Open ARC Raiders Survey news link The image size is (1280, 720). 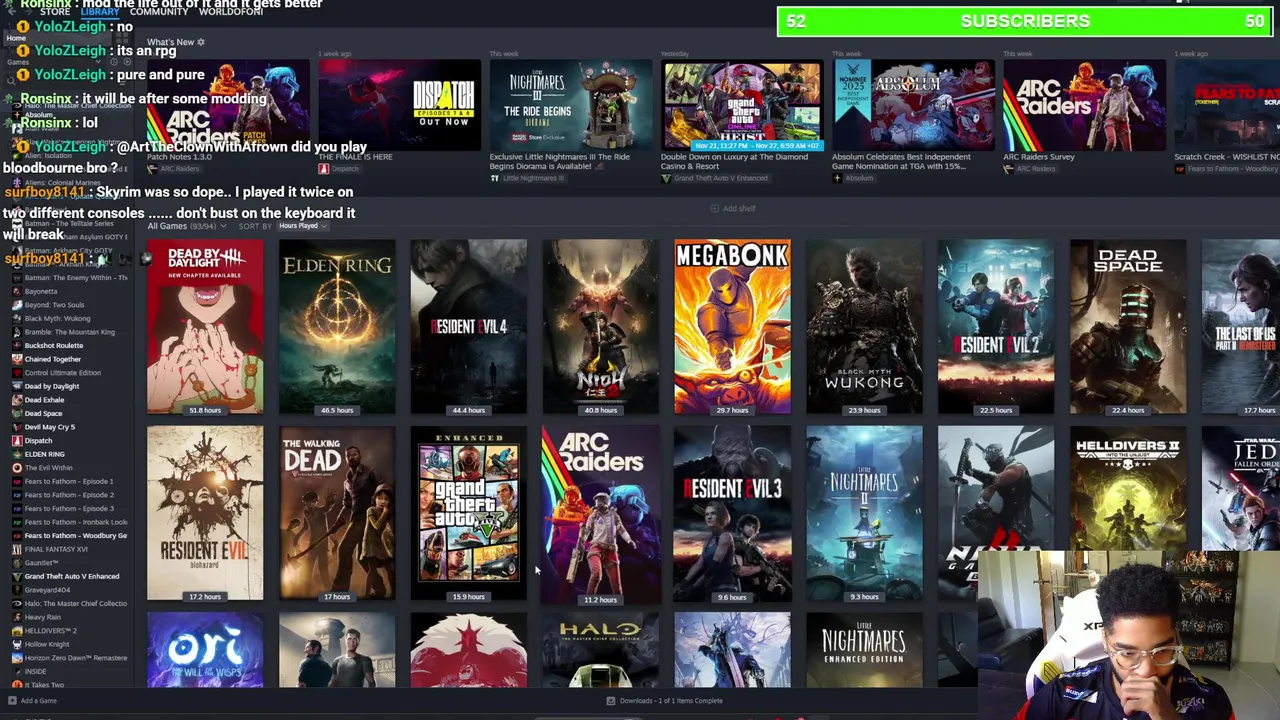click(x=1041, y=157)
